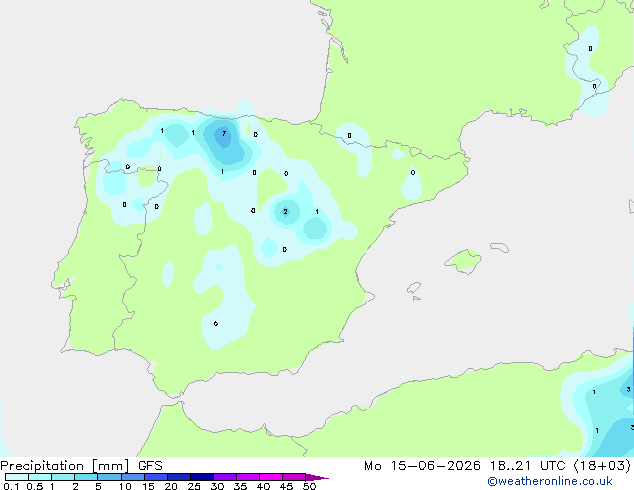Select the 45–50 mm legend swatch
This screenshot has width=634, height=490.
294,477
